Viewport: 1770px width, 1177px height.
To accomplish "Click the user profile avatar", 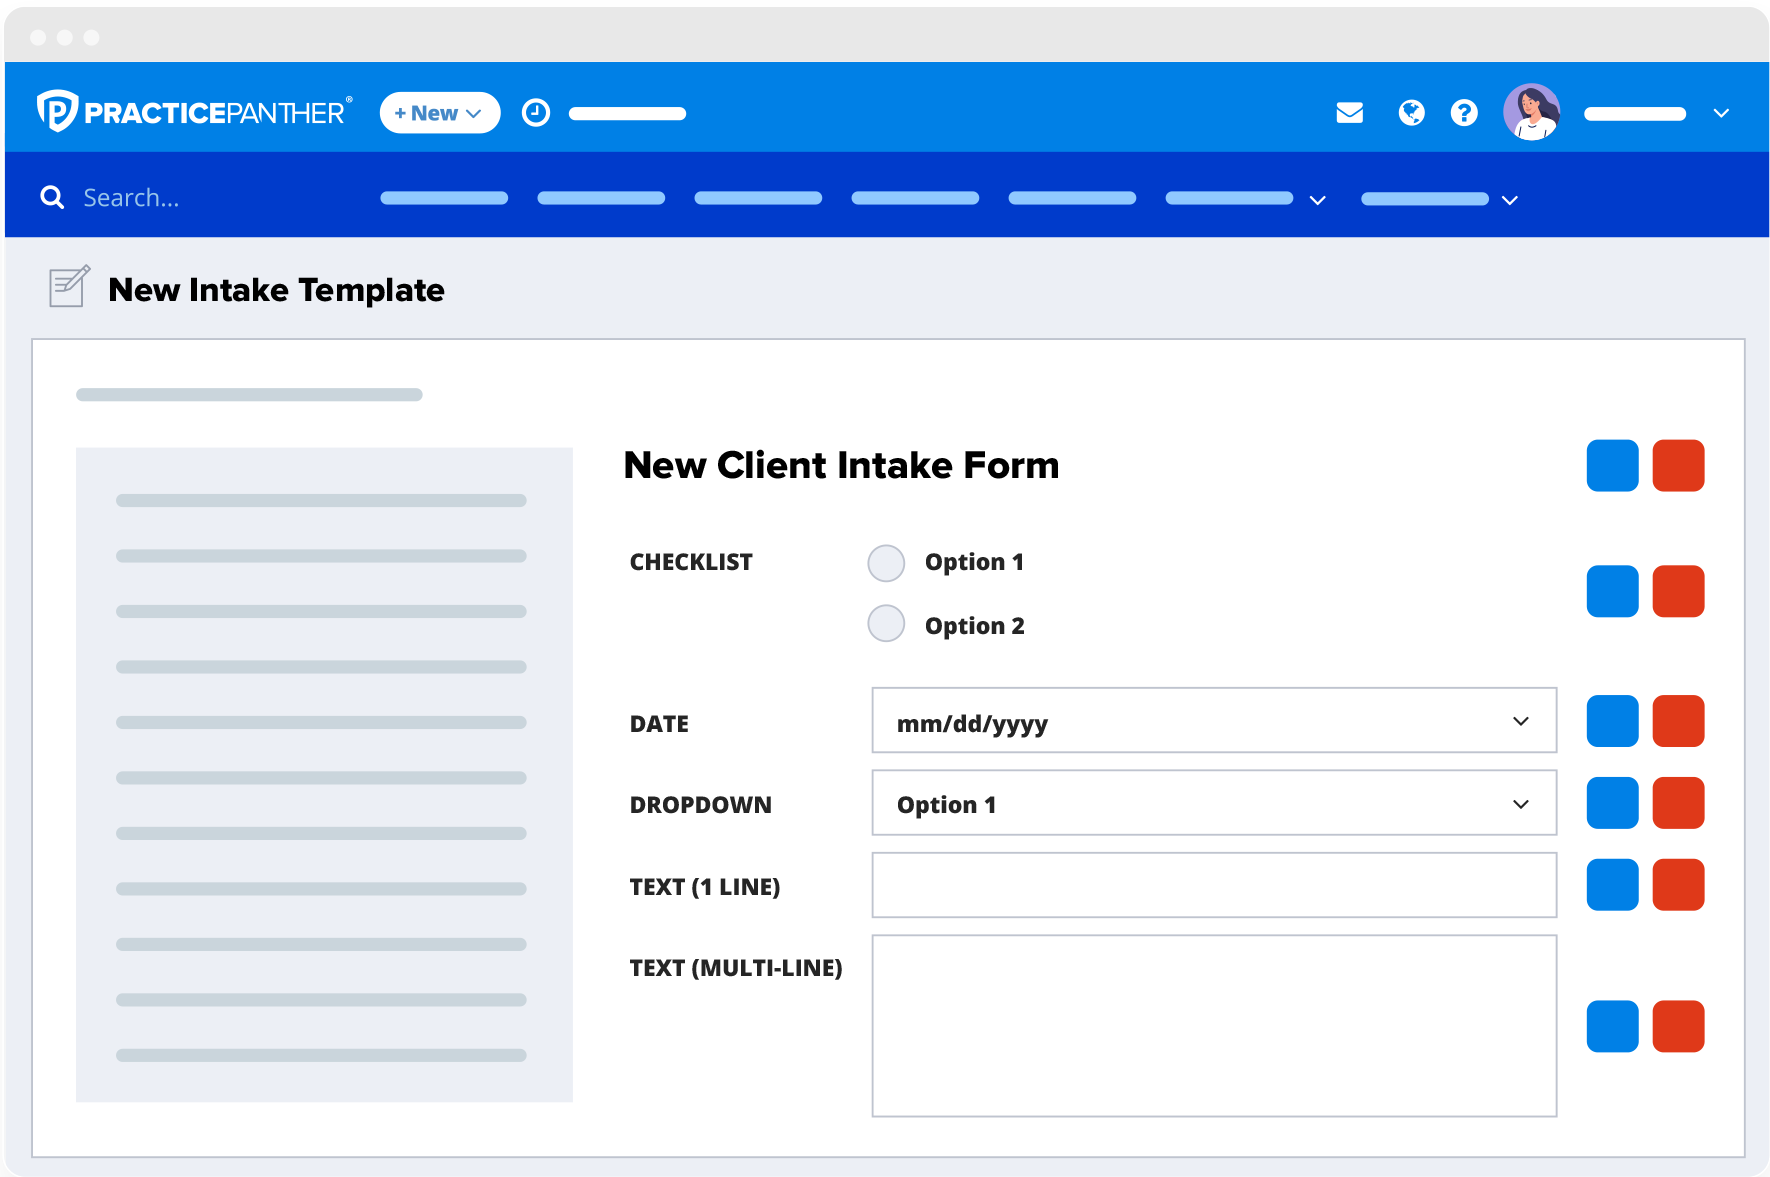I will coord(1533,112).
